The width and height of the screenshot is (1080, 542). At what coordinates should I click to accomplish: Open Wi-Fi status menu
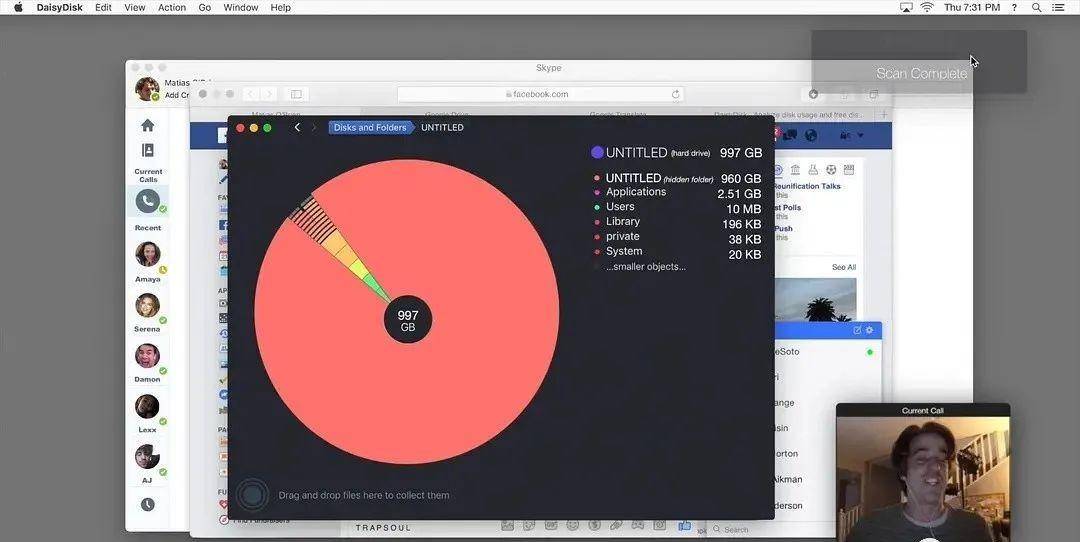point(927,7)
